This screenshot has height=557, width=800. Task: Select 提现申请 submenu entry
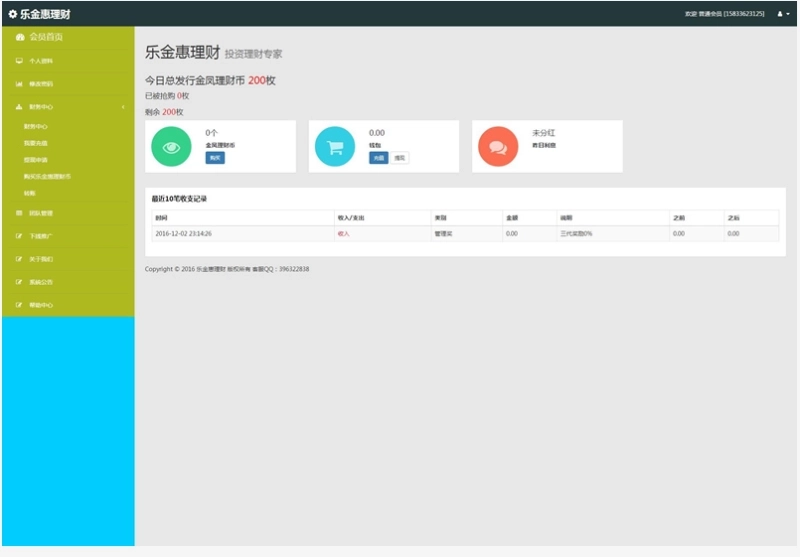pyautogui.click(x=35, y=160)
